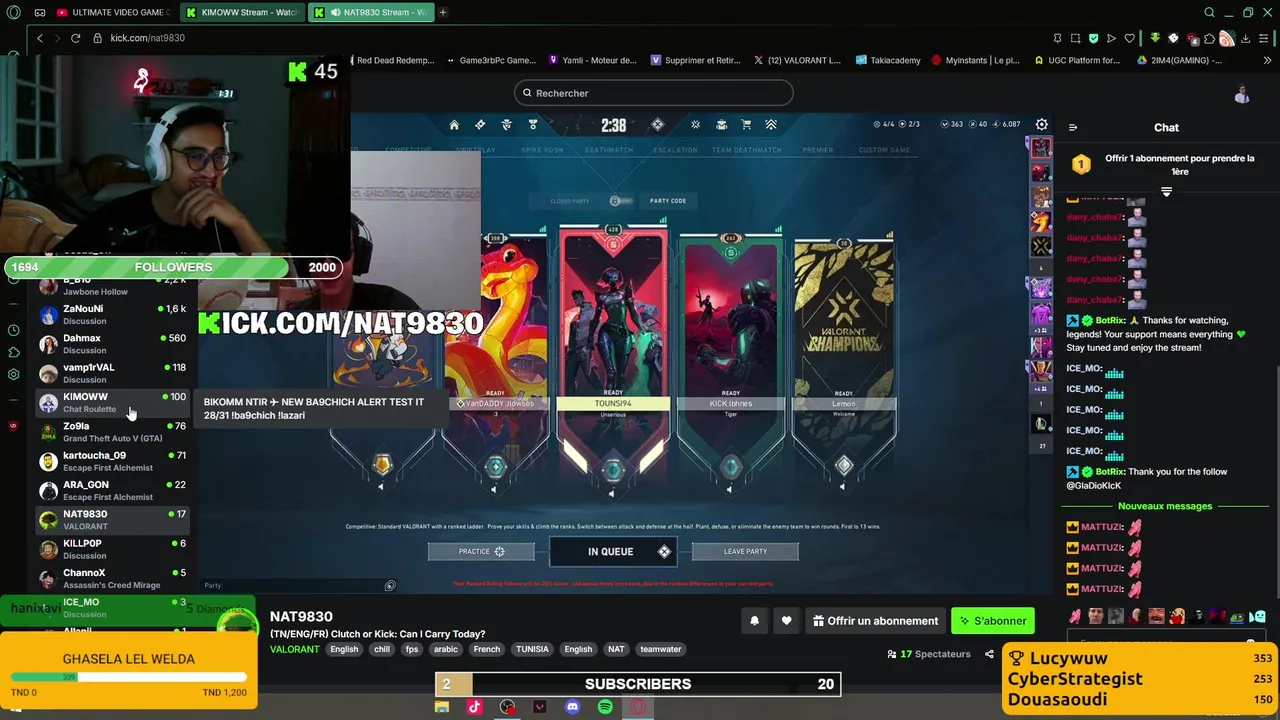Viewport: 1280px width, 720px height.
Task: Open vamp1rVAL channel in sidebar
Action: [113, 373]
